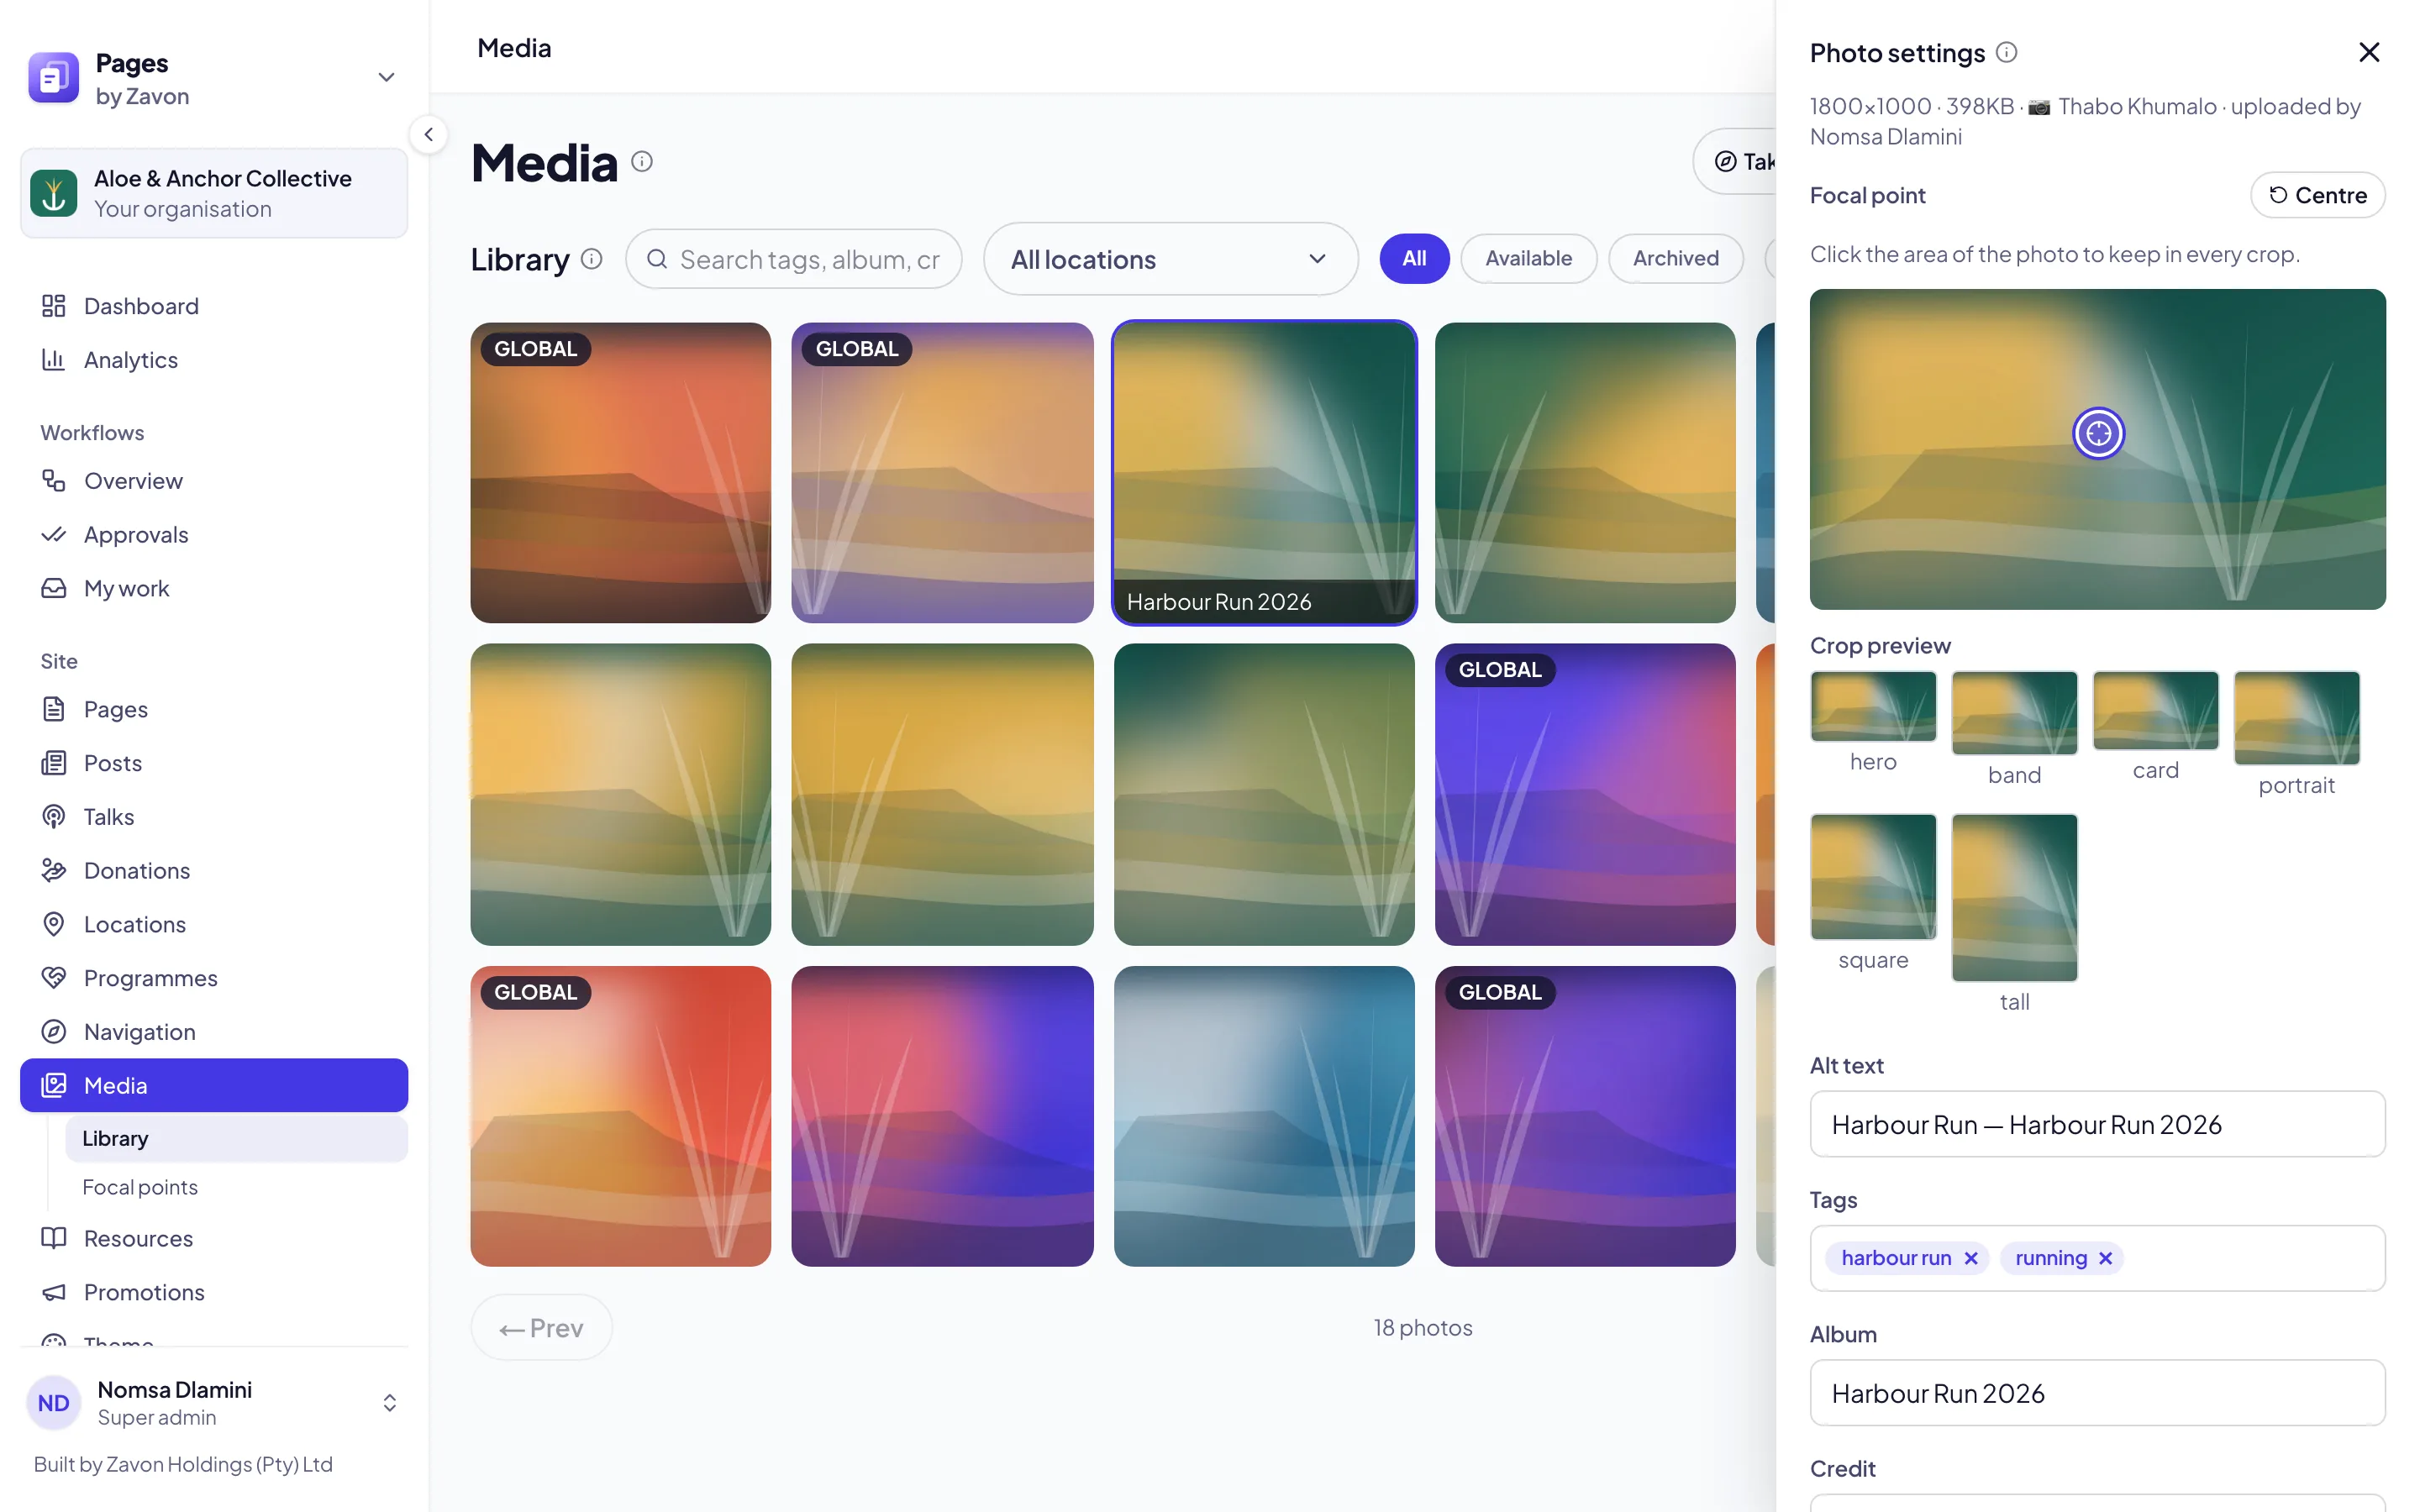The height and width of the screenshot is (1512, 2420).
Task: Select the square crop preview
Action: coord(1873,877)
